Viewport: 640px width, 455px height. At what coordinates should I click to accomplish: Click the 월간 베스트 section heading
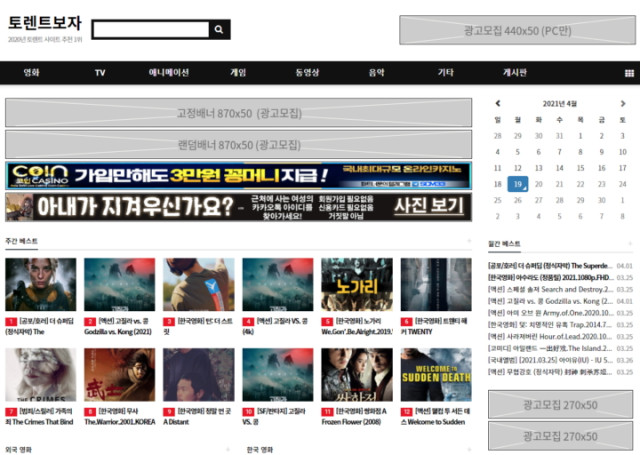[504, 244]
